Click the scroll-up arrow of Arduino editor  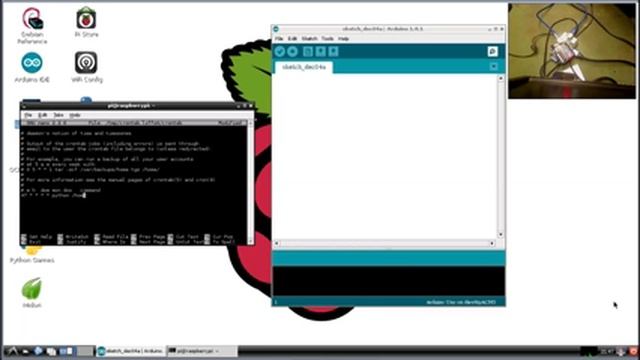(x=501, y=78)
